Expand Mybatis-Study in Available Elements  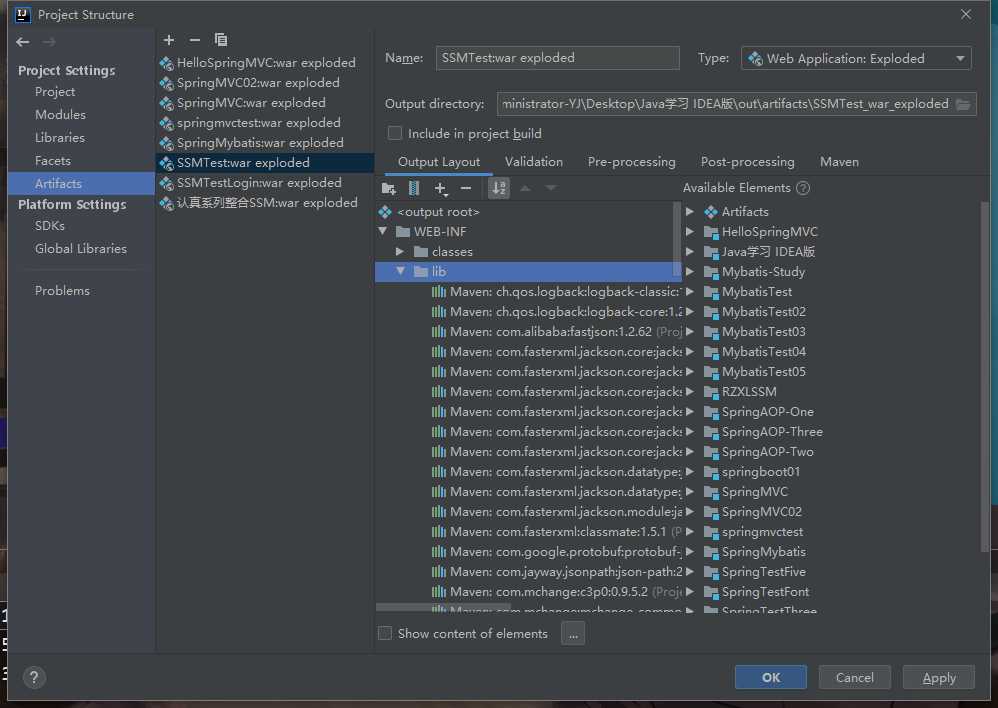[x=690, y=272]
